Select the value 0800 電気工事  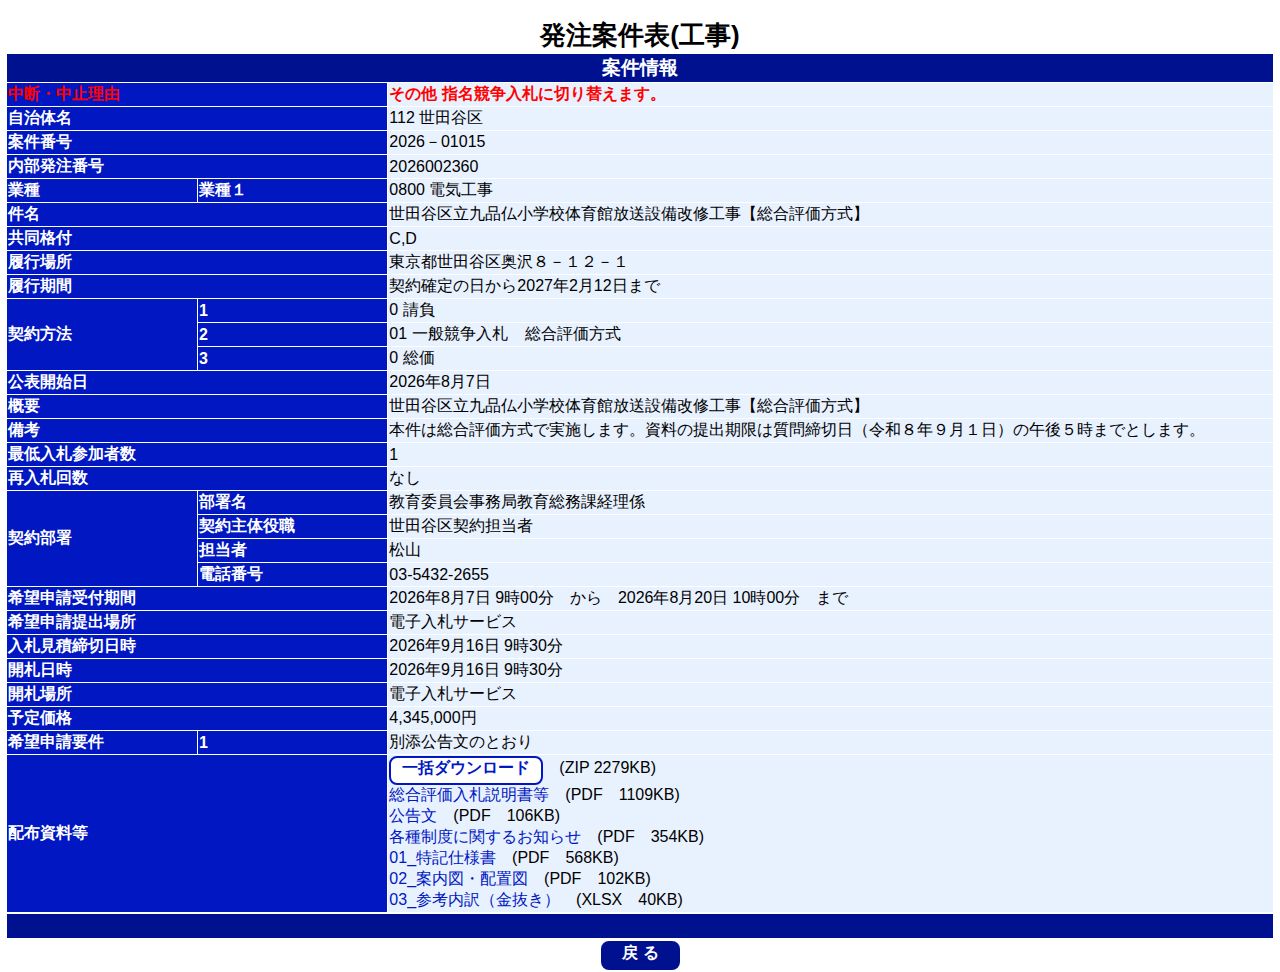441,190
